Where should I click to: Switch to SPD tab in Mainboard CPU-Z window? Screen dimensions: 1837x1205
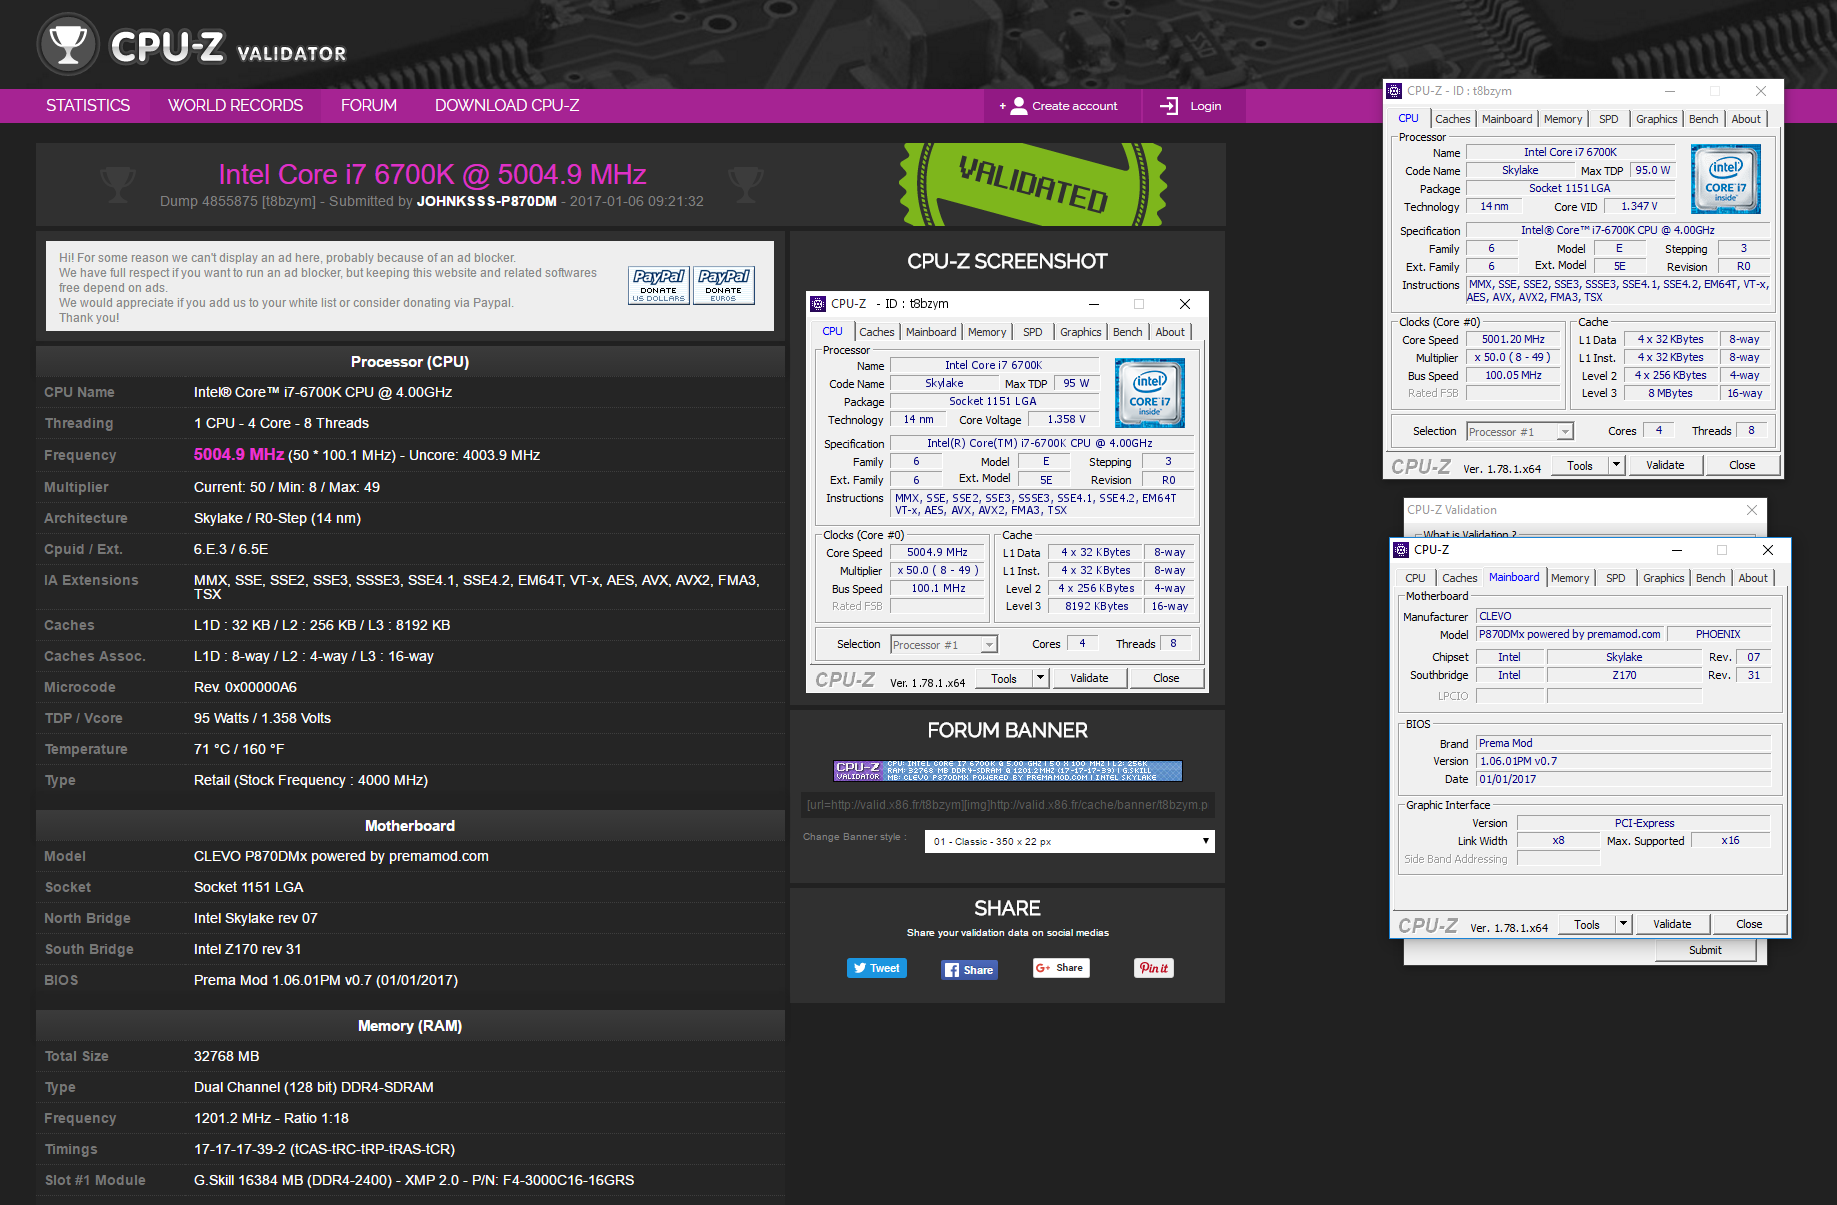point(1615,578)
